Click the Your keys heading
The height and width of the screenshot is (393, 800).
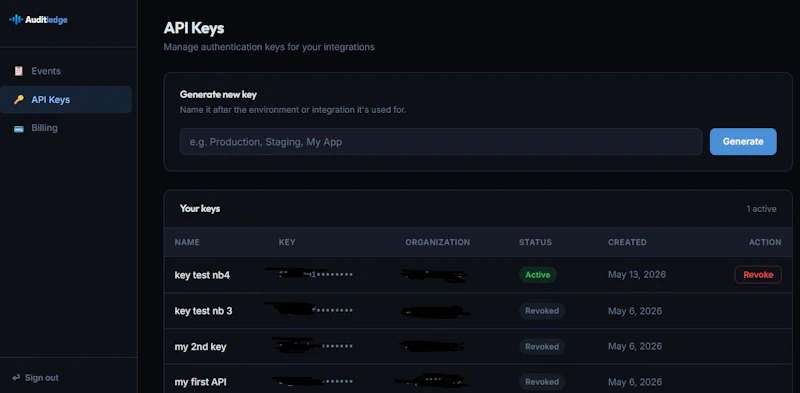200,209
